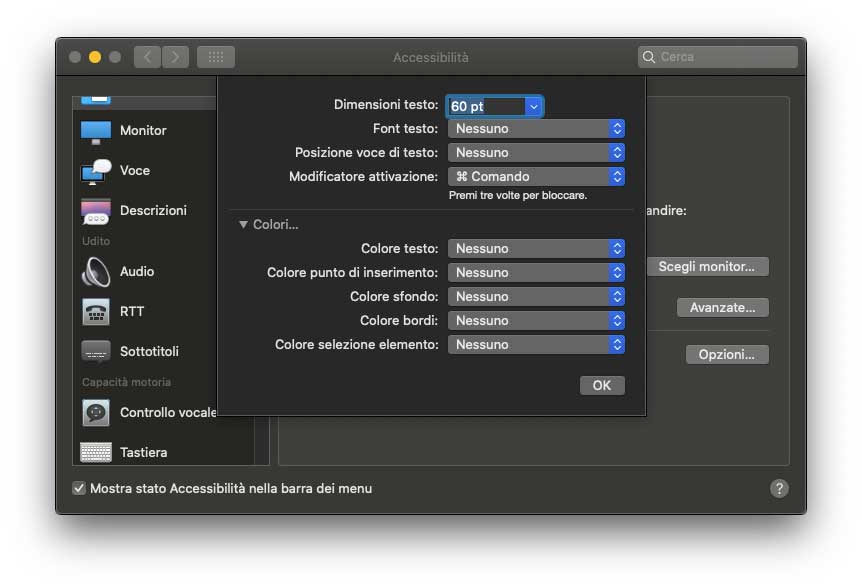The image size is (862, 588).
Task: Open the Dimensioni testo size arrow
Action: click(533, 107)
